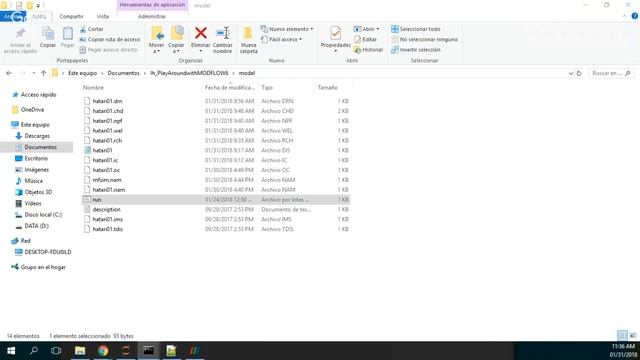
Task: Switch to the Compartir ribbon tab
Action: [71, 16]
